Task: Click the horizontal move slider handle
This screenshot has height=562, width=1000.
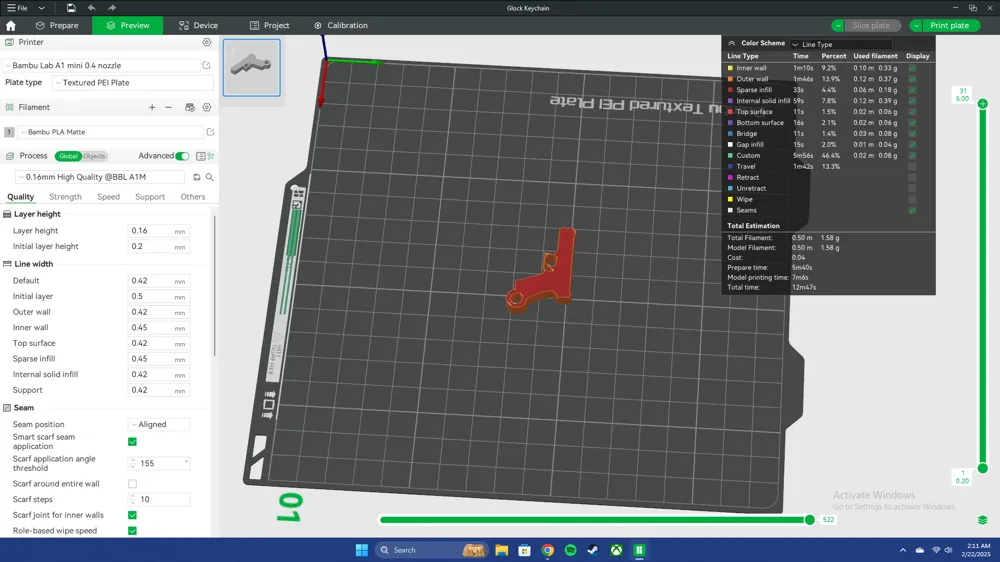Action: coord(810,520)
